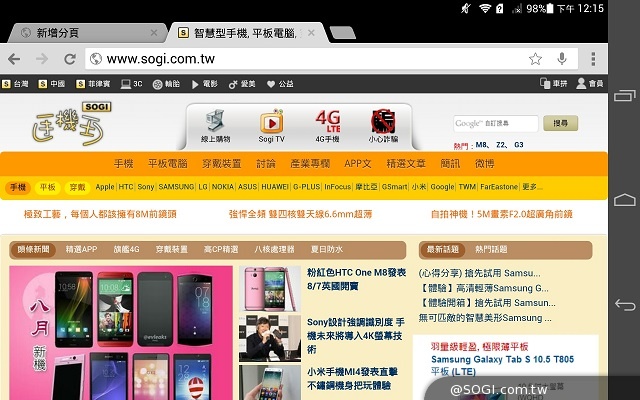
Task: Tap the microphone voice search icon
Action: [562, 59]
